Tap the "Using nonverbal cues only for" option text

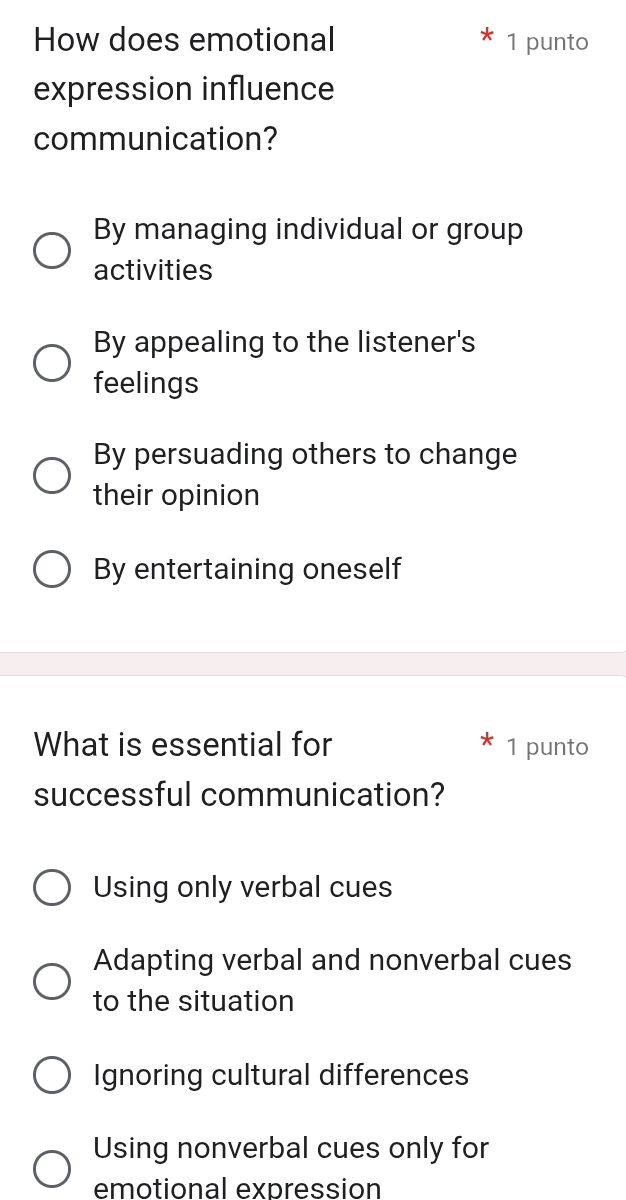click(291, 1150)
